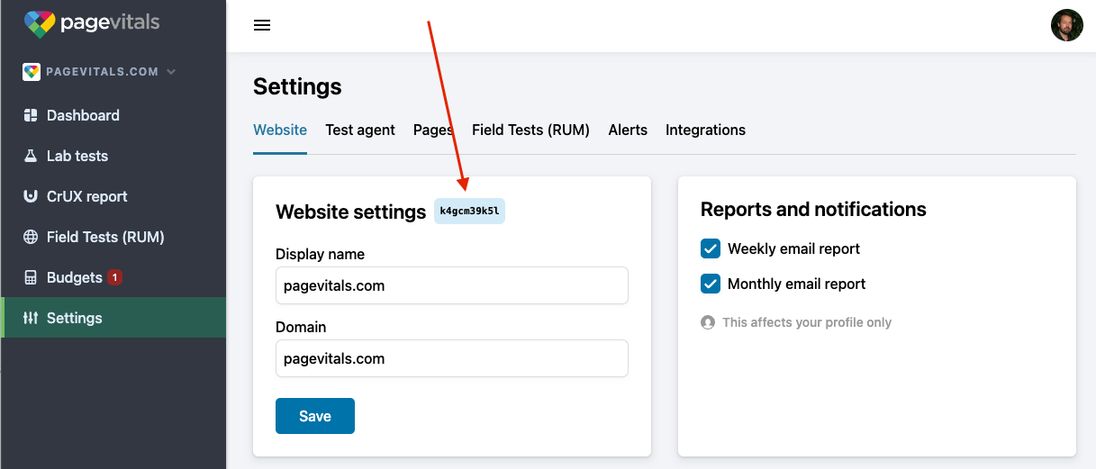This screenshot has width=1096, height=469.
Task: Click the pagevitals wordmark in the sidebar
Action: click(x=110, y=23)
